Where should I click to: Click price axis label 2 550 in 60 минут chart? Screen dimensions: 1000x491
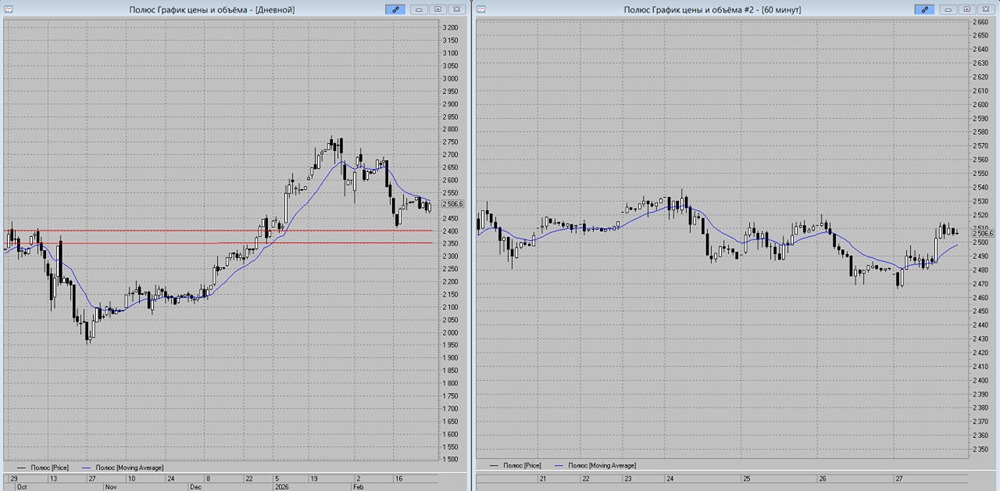click(981, 173)
